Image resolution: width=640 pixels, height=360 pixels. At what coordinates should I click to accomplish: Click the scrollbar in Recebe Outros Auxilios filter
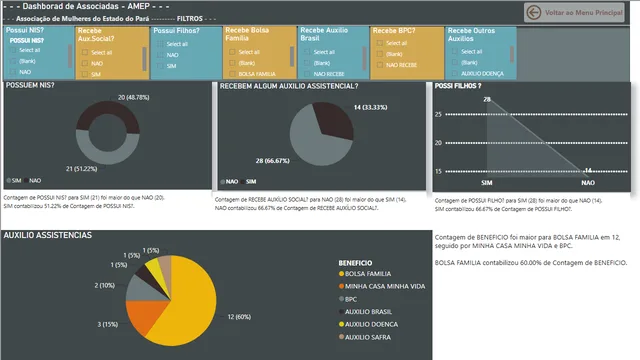pyautogui.click(x=512, y=54)
